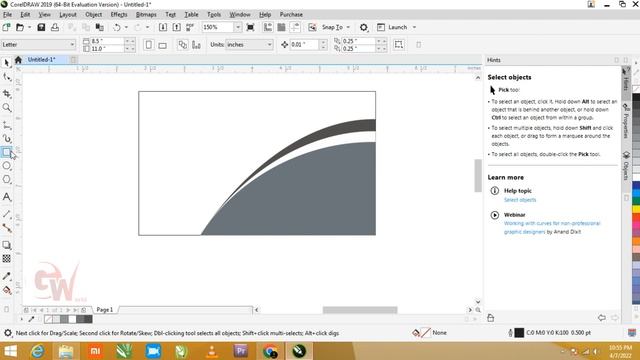Expand the Undo history dropdown arrow

pos(126,27)
